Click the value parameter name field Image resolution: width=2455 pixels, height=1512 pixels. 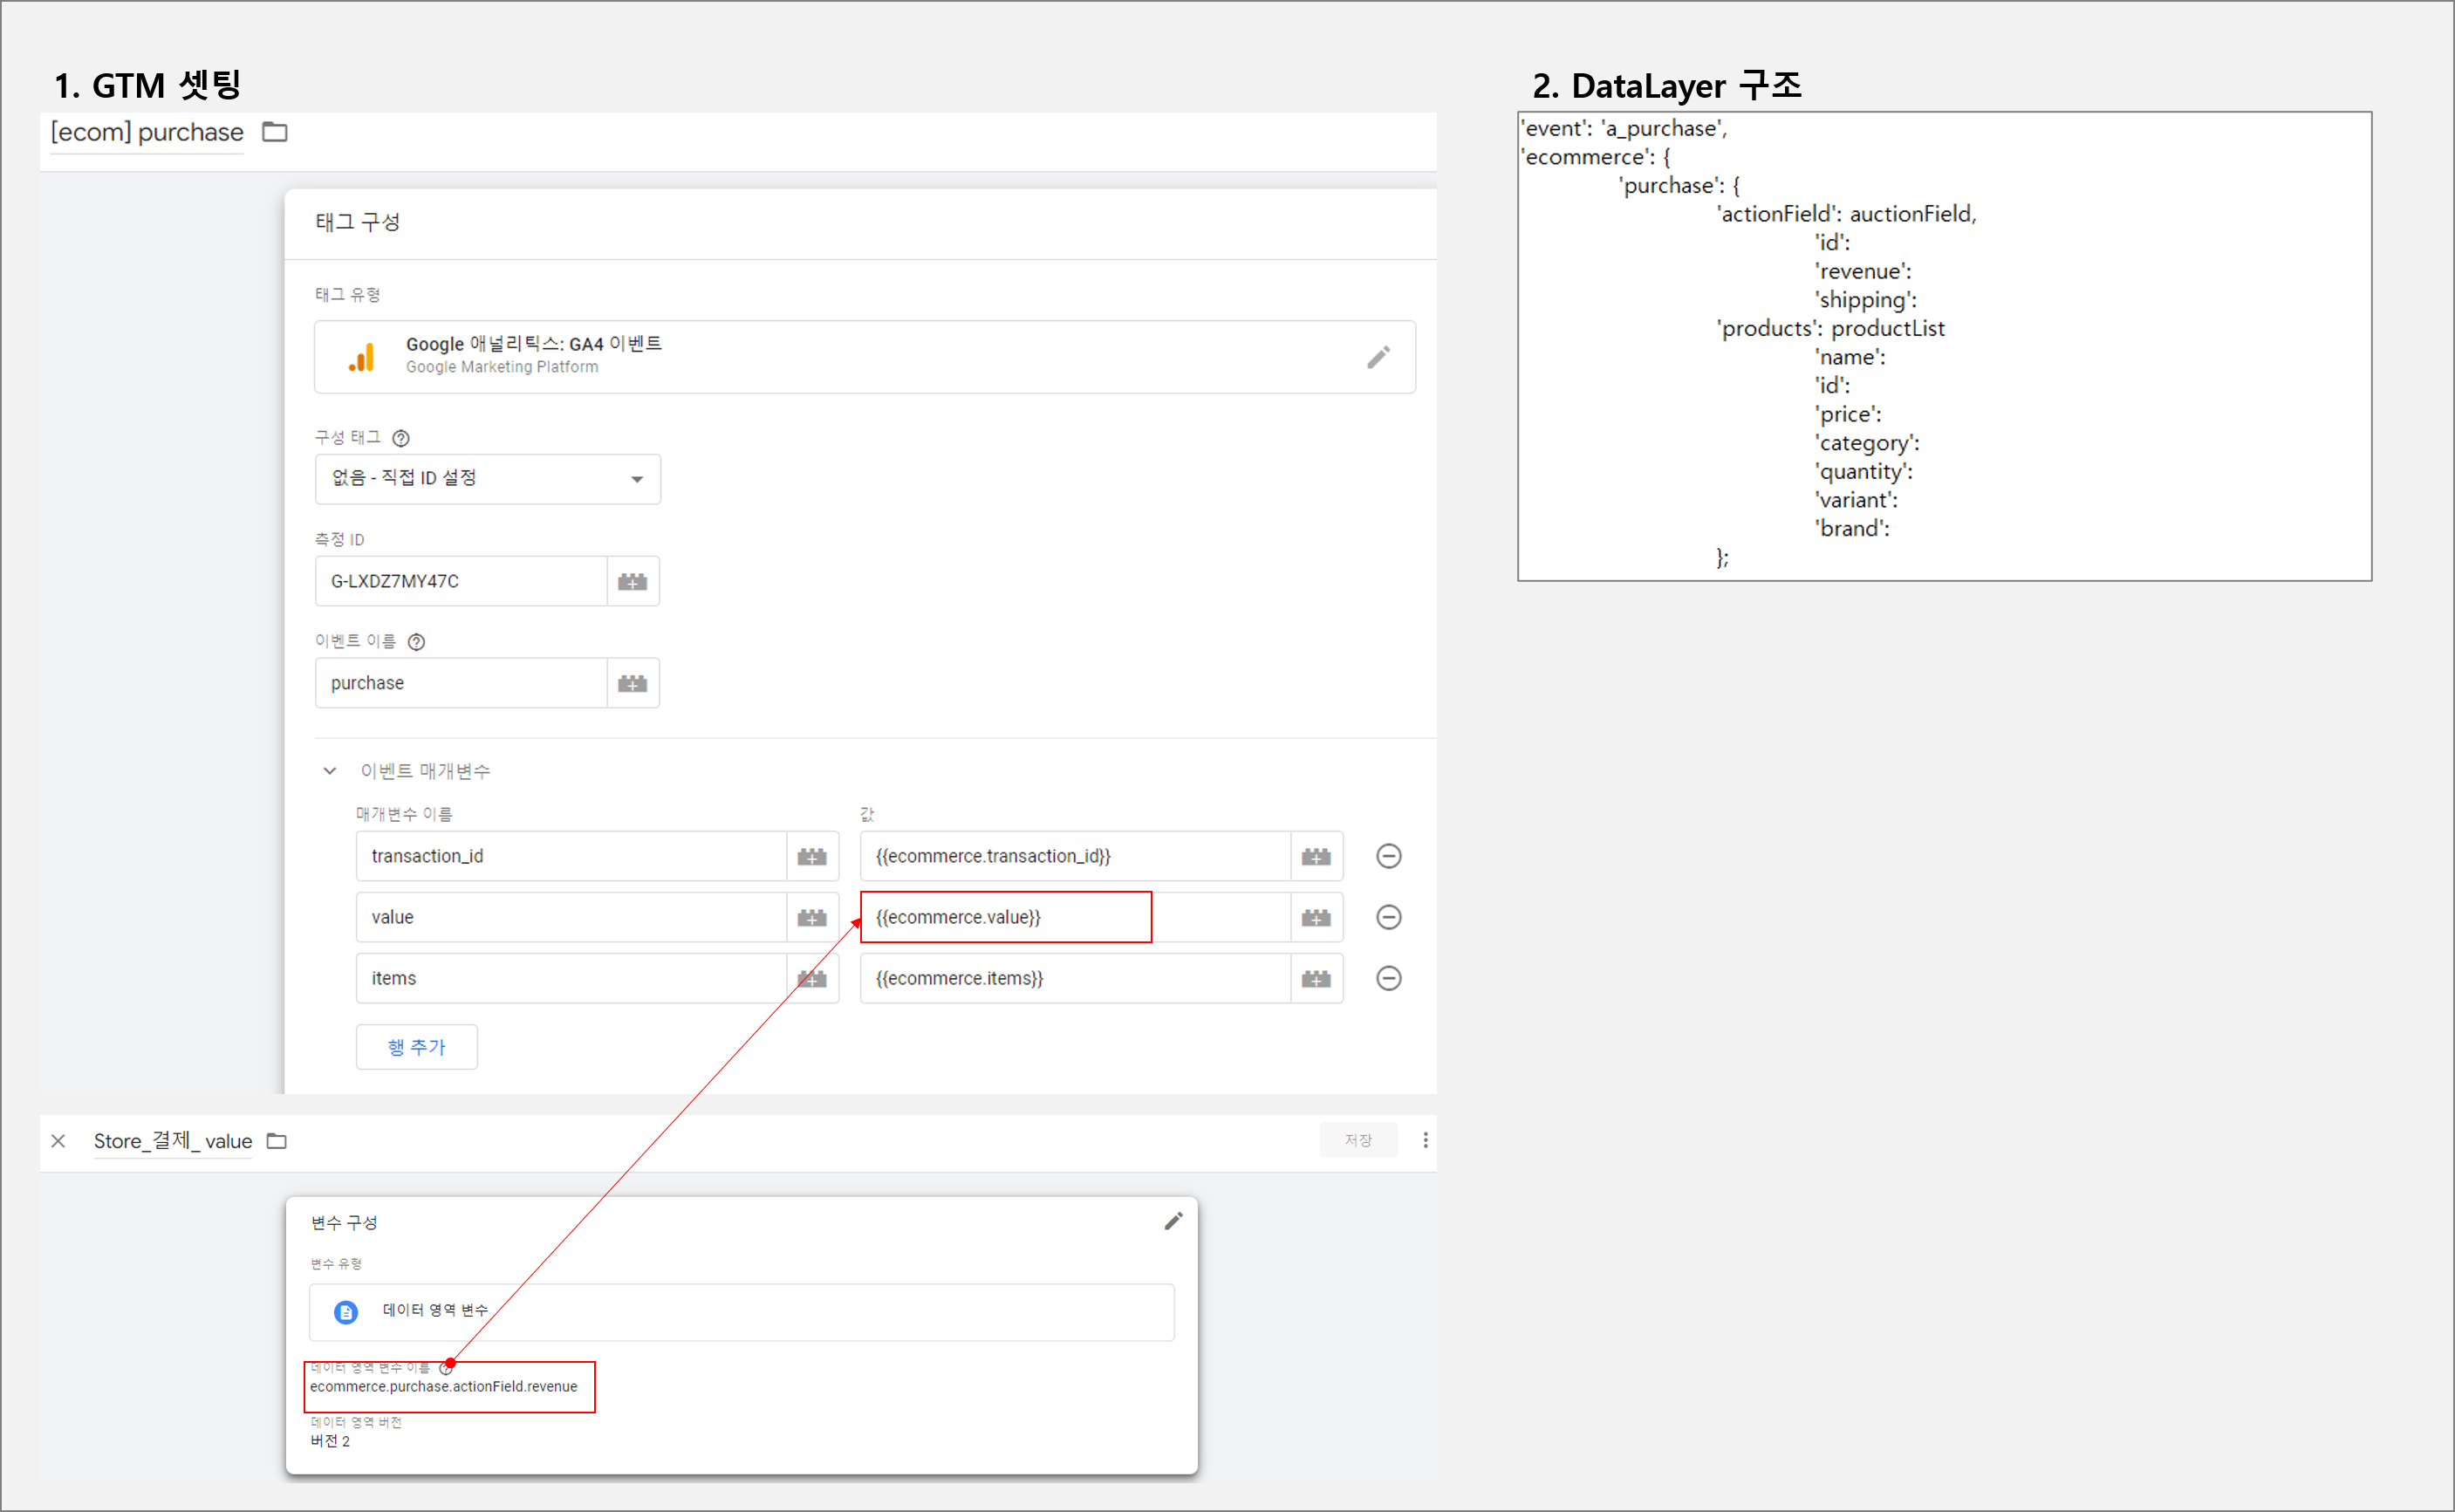pyautogui.click(x=571, y=917)
